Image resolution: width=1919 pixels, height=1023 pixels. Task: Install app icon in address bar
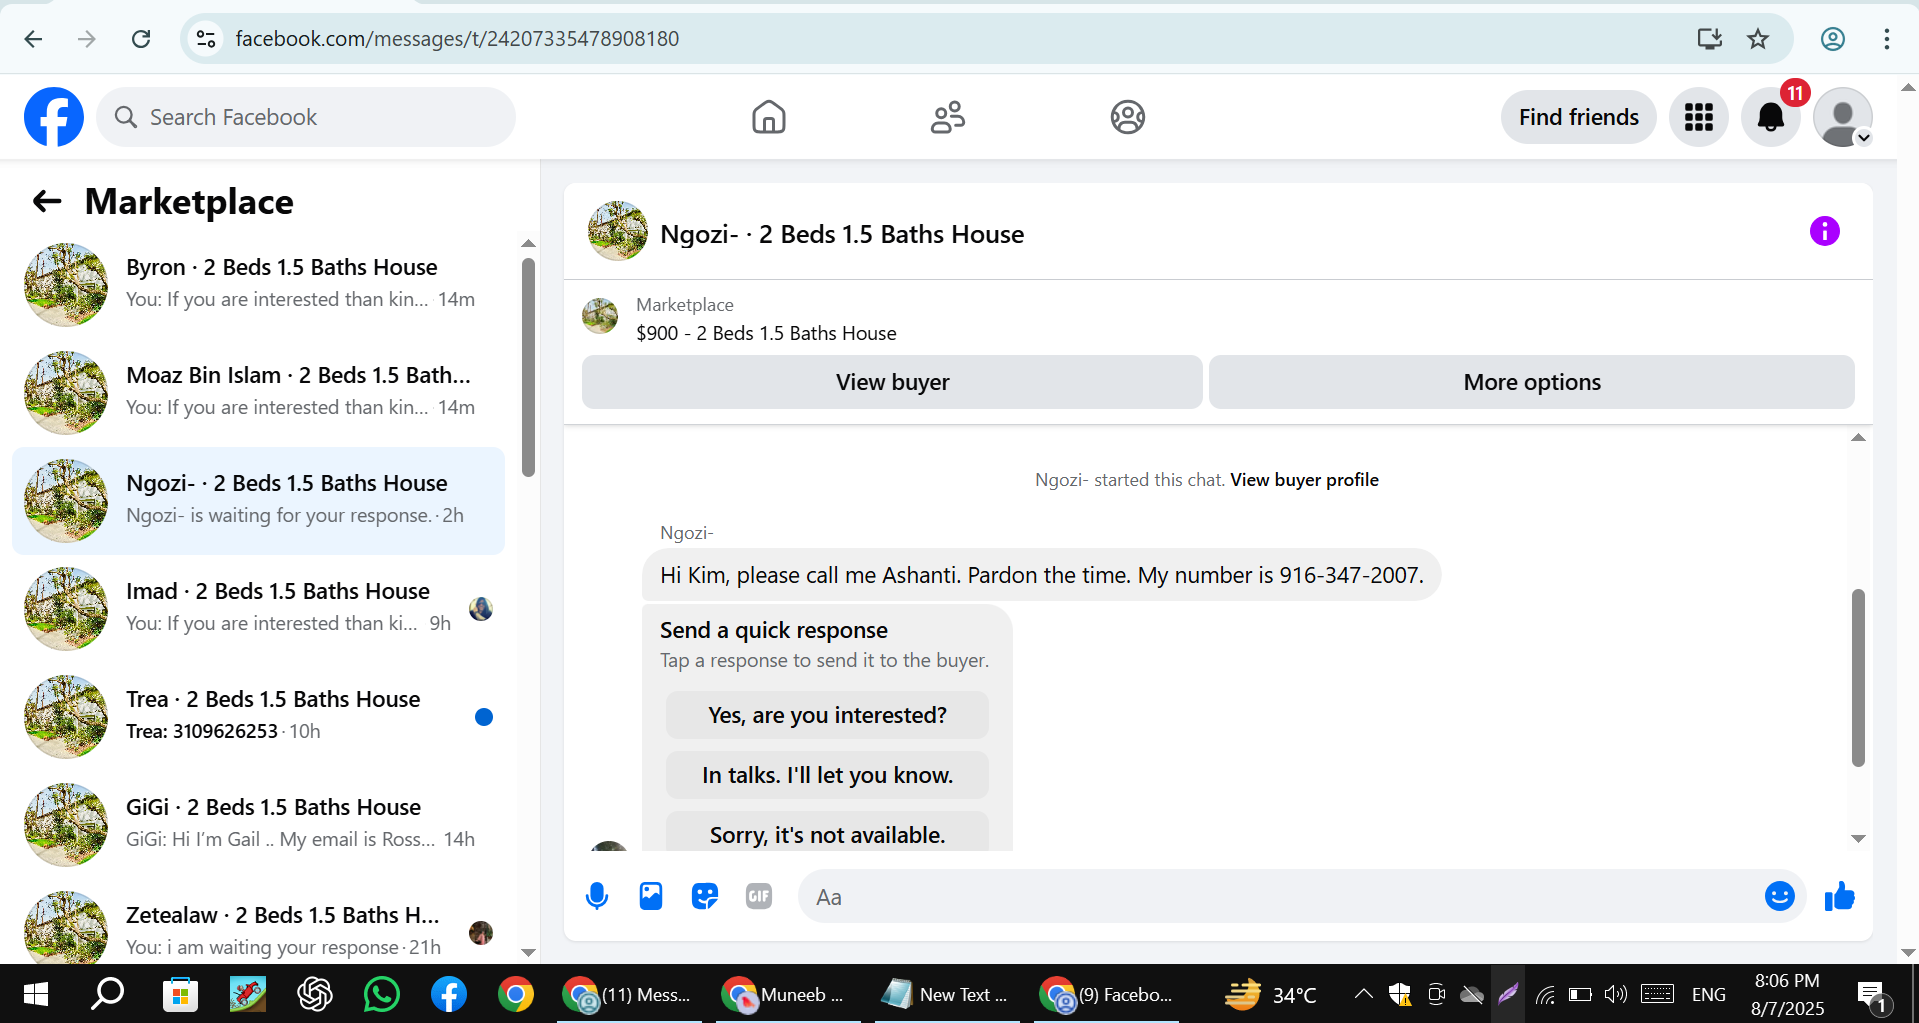1709,38
